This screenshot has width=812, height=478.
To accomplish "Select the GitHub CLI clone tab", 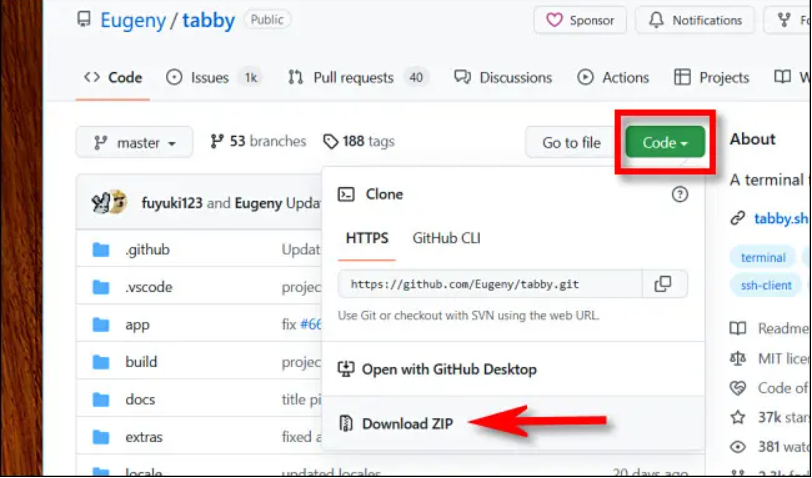I will (446, 238).
